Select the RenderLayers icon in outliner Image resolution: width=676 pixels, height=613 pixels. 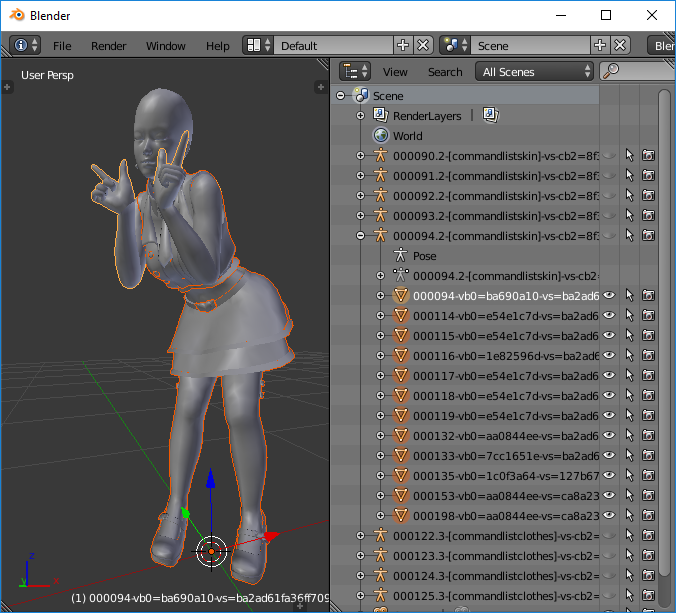click(x=380, y=115)
